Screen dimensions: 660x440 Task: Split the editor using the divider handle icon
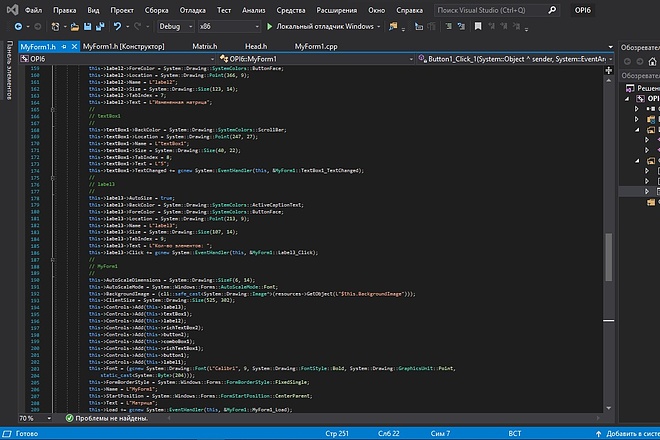(x=609, y=70)
